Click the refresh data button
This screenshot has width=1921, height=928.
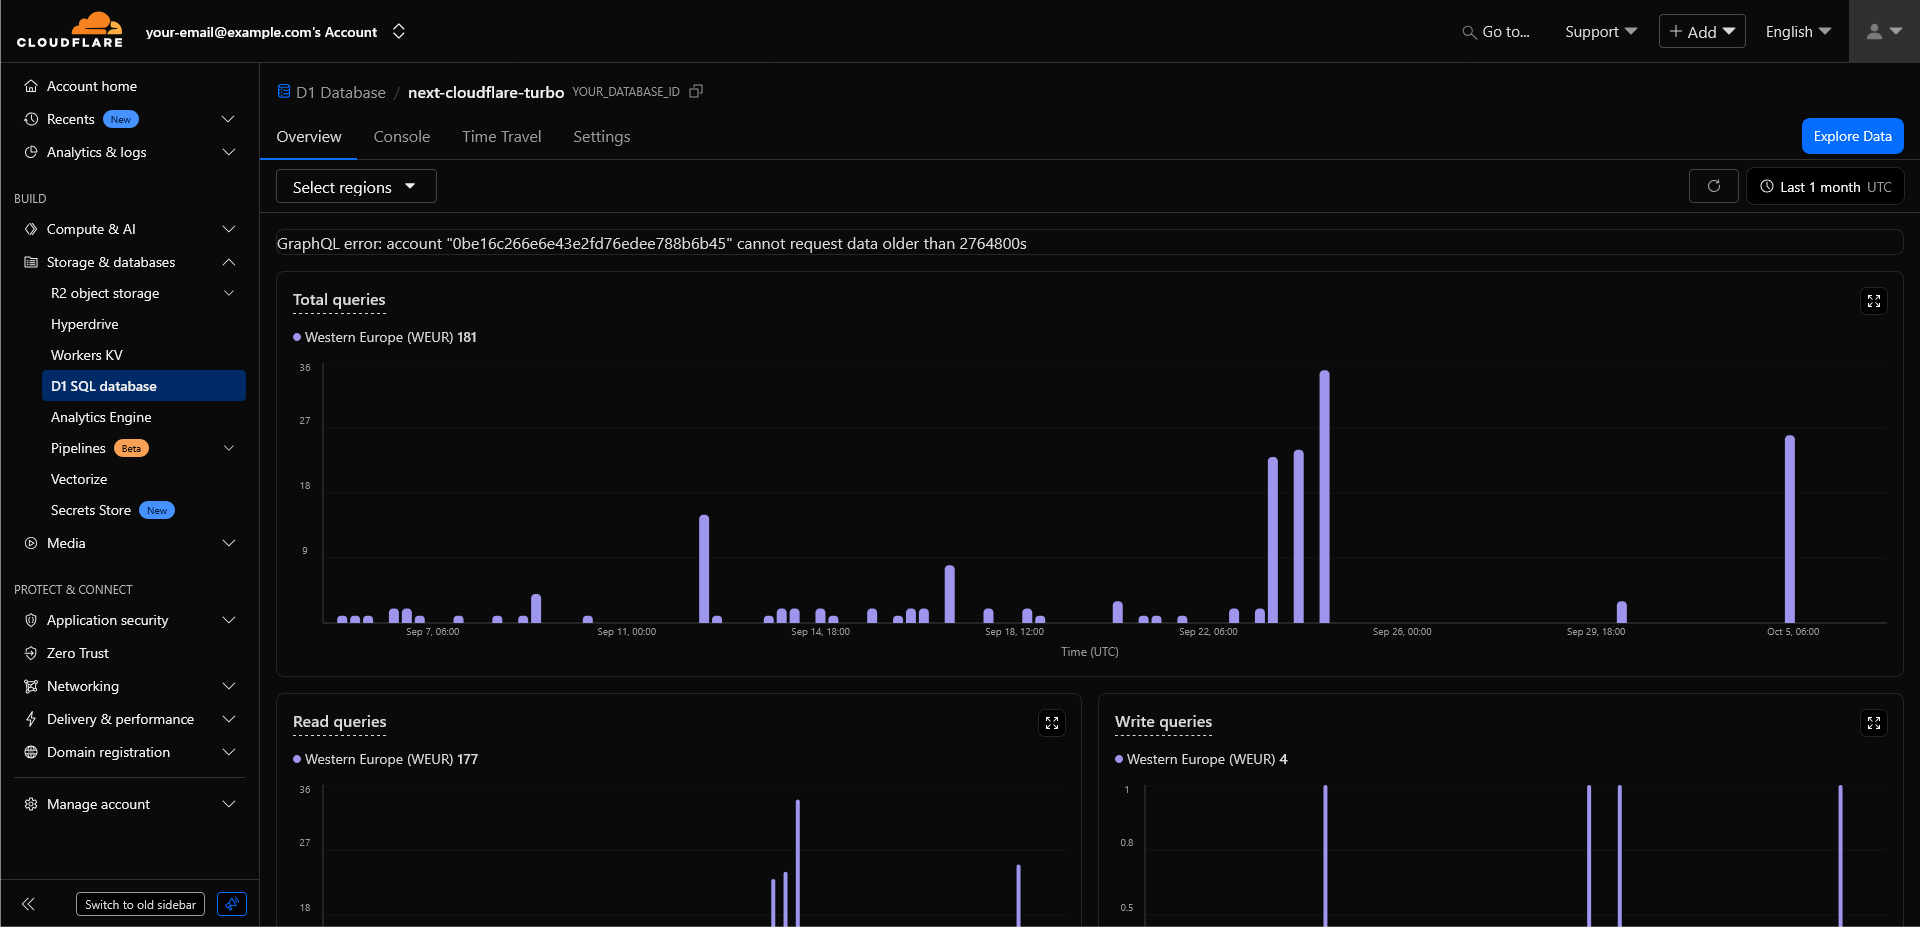pyautogui.click(x=1713, y=186)
